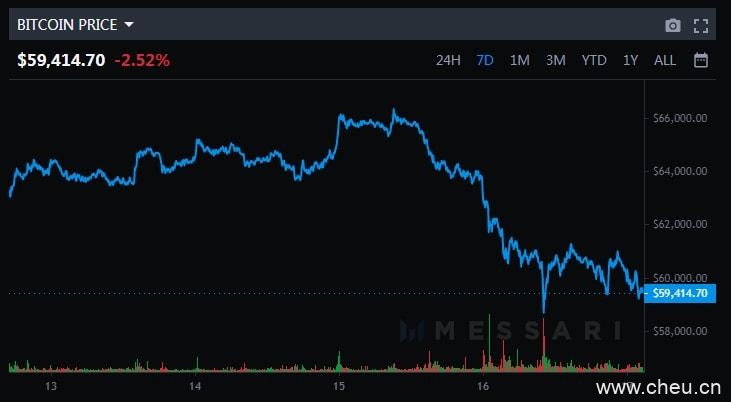Click the -2.52% price change value
This screenshot has height=402, width=731.
tap(142, 60)
